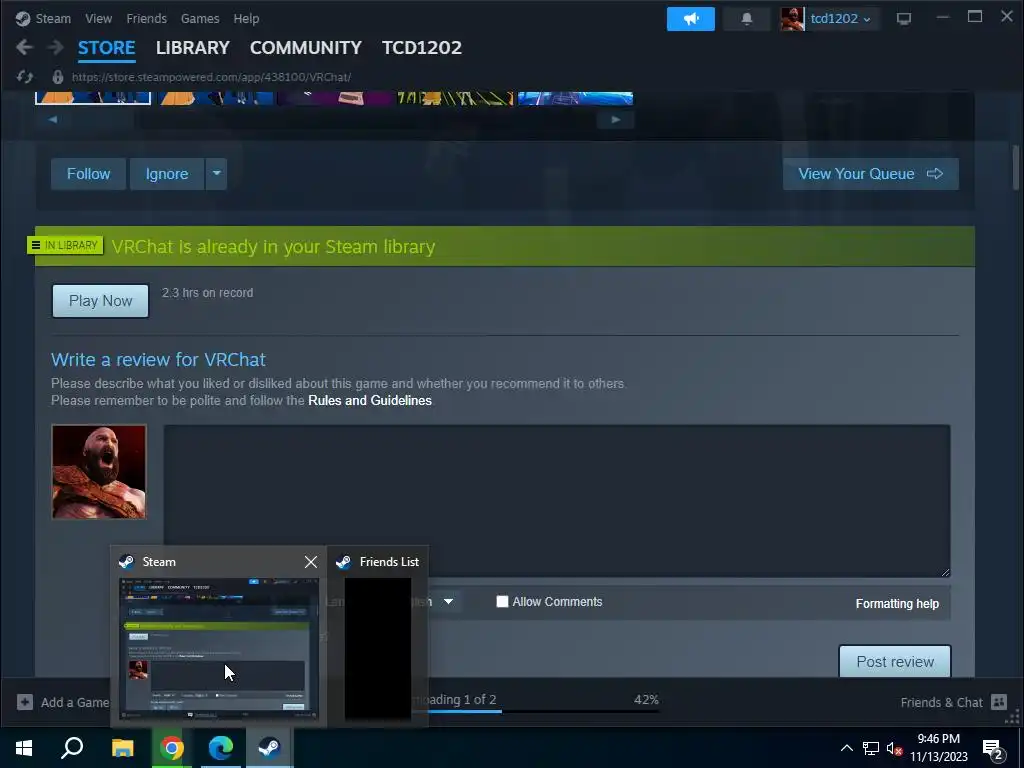This screenshot has width=1024, height=768.
Task: Open the Steam menu
Action: (53, 18)
